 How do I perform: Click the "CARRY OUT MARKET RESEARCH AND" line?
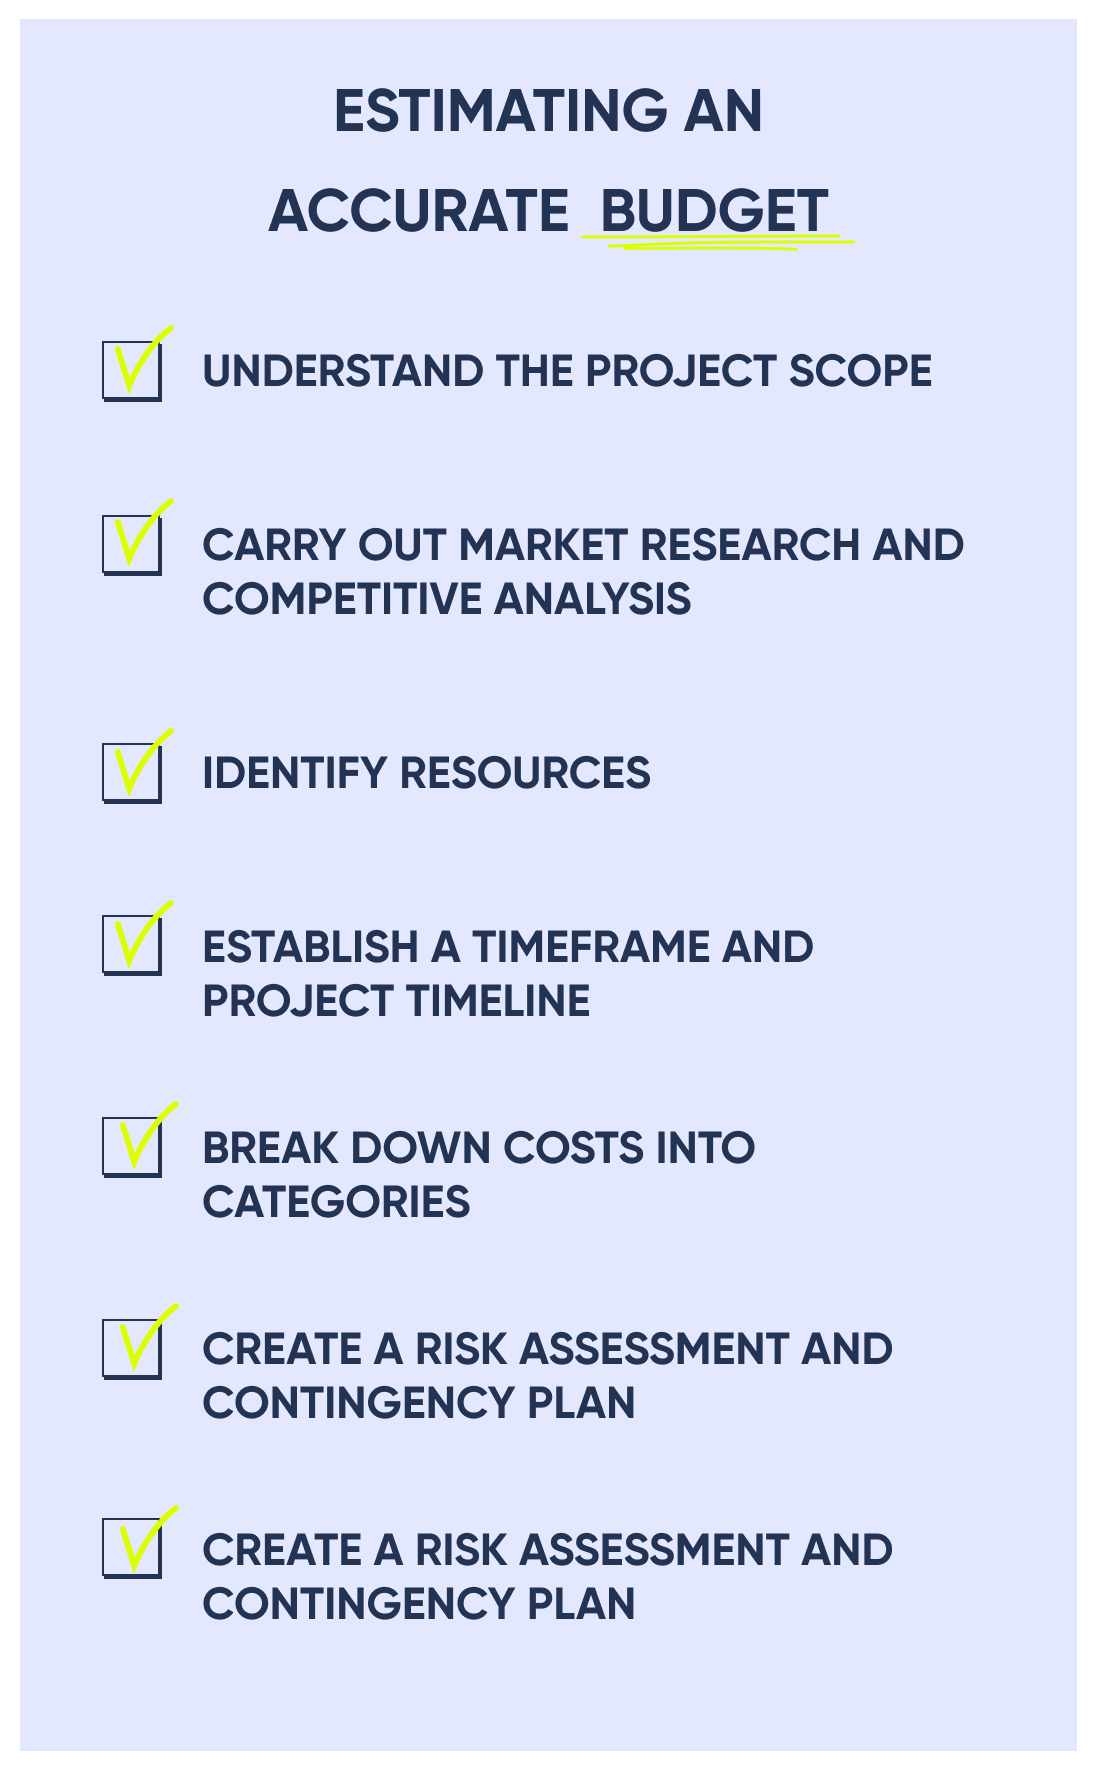click(x=582, y=545)
